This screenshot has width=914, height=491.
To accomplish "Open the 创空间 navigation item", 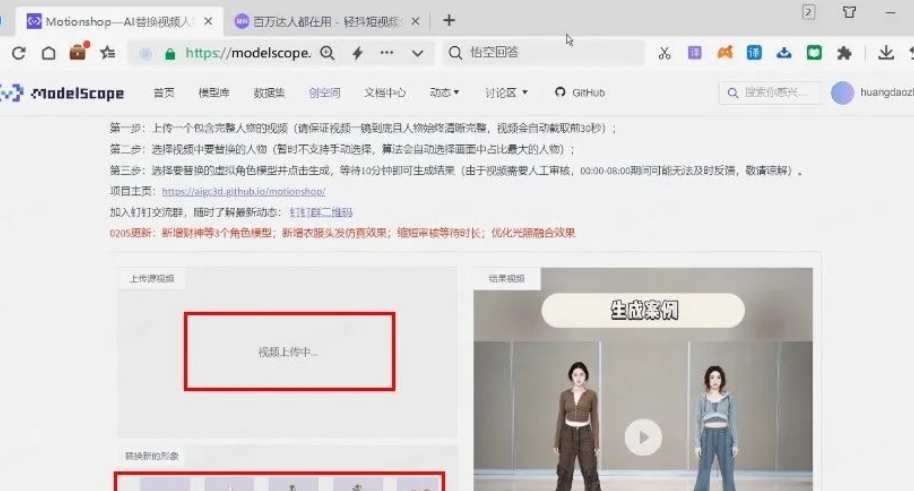I will pos(325,93).
